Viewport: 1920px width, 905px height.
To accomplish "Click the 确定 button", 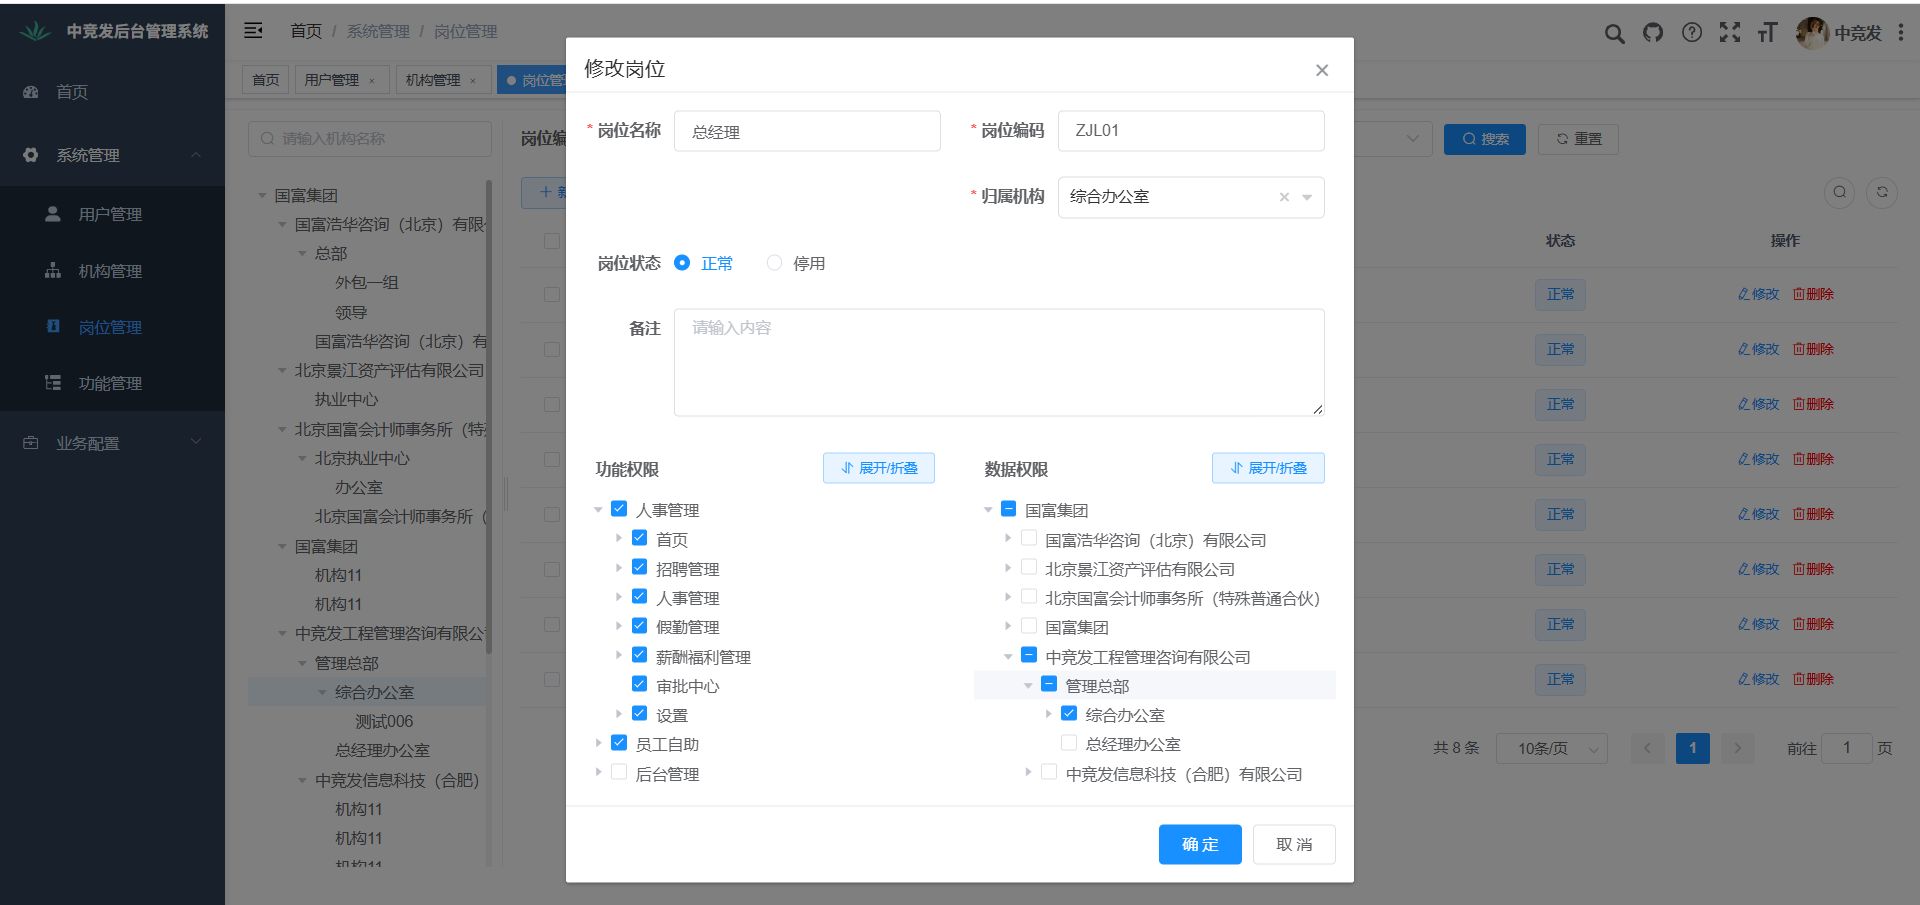I will 1200,844.
